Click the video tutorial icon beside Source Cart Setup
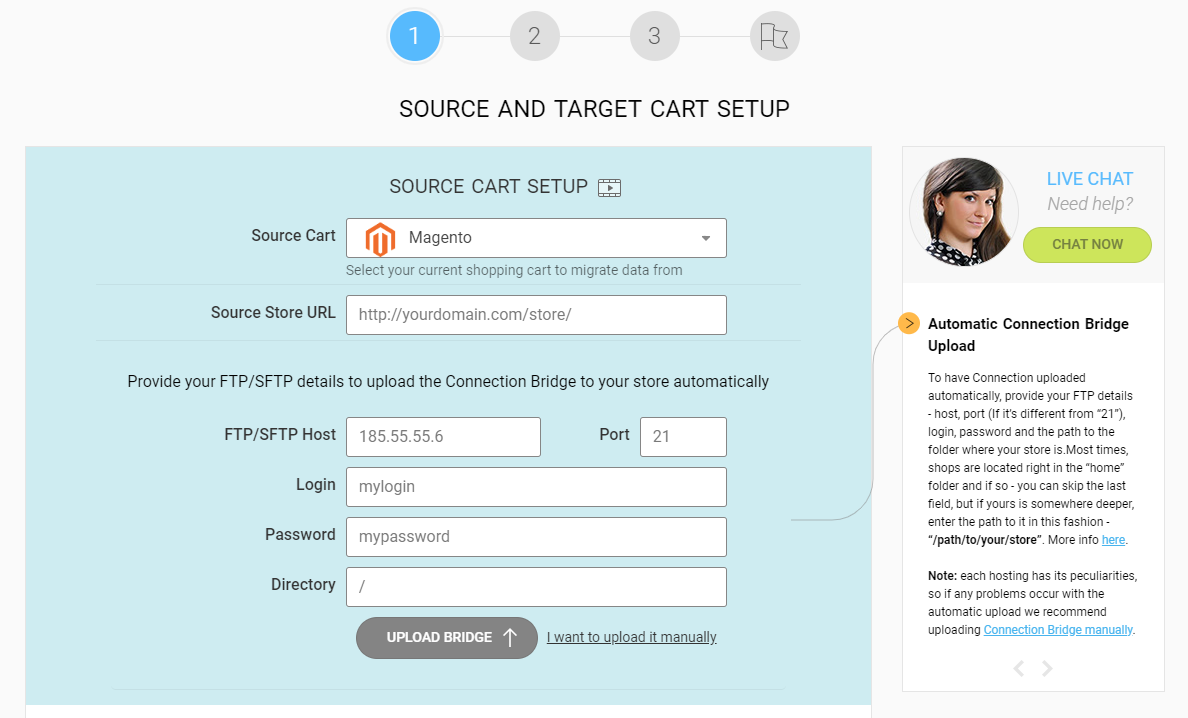Image resolution: width=1188 pixels, height=718 pixels. pos(609,188)
